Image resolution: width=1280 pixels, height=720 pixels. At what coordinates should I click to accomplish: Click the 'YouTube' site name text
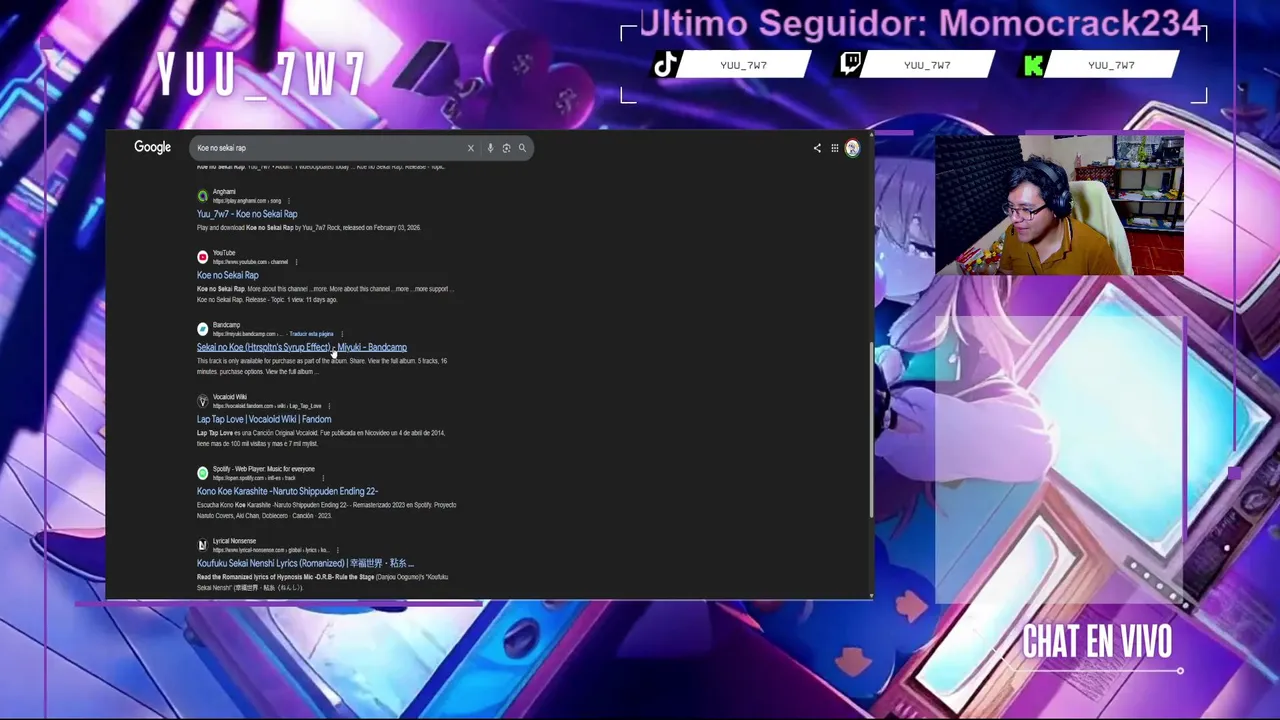(x=224, y=253)
